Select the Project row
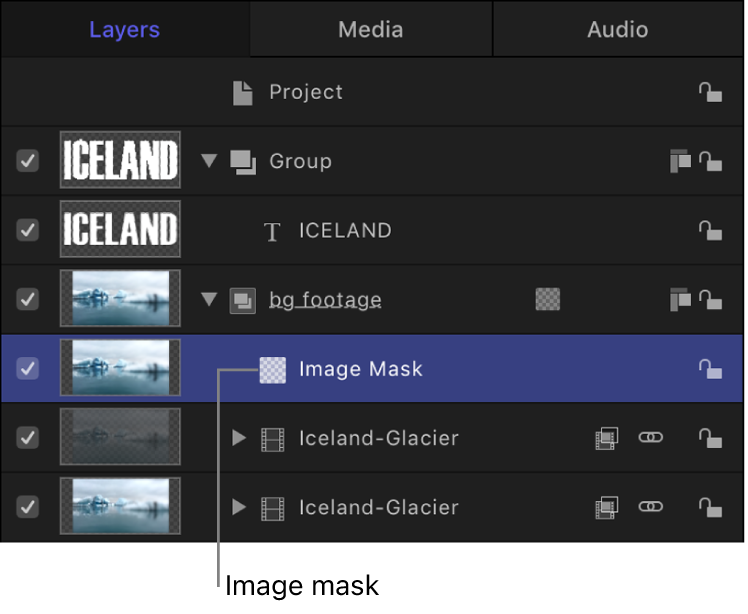 click(305, 92)
